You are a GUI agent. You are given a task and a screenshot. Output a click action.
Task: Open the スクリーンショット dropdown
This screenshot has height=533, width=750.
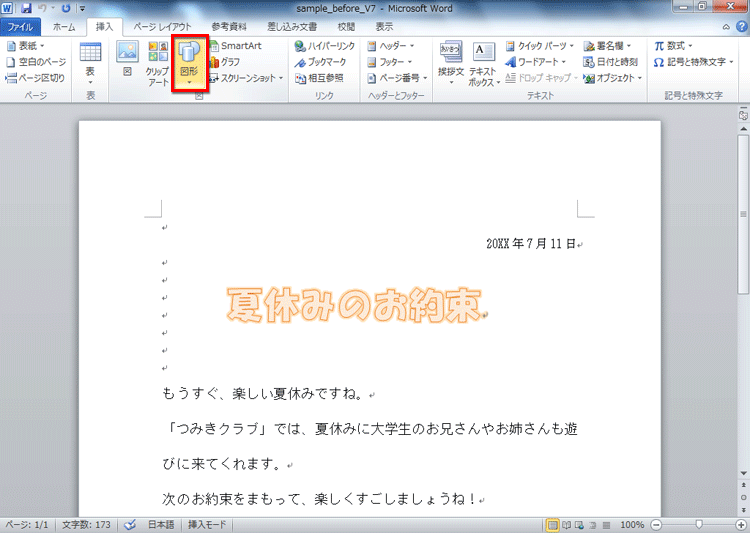[246, 78]
